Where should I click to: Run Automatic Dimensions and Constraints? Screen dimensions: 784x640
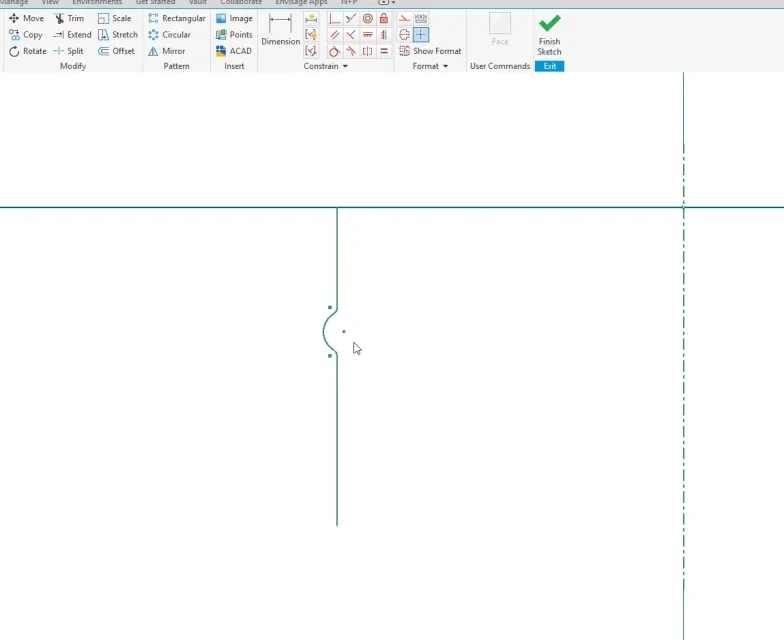(311, 19)
